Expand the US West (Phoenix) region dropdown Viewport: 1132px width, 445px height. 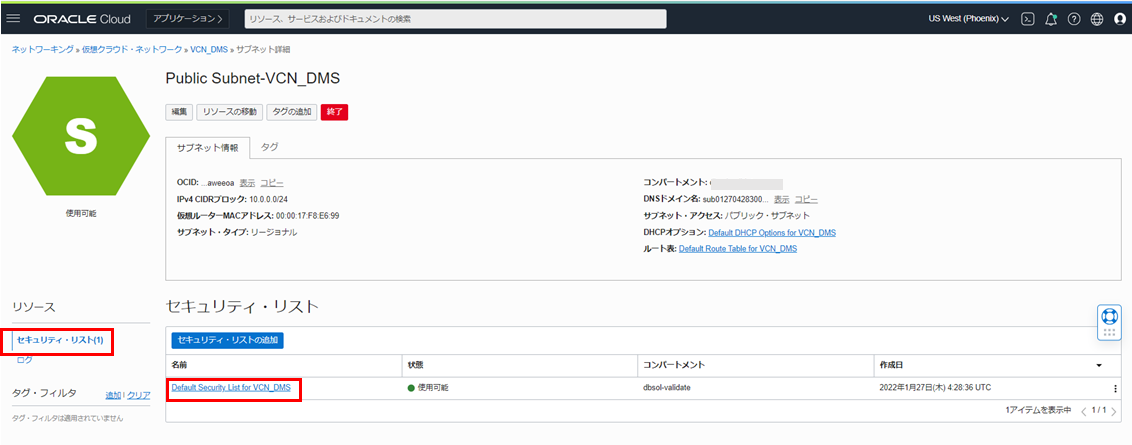[968, 19]
